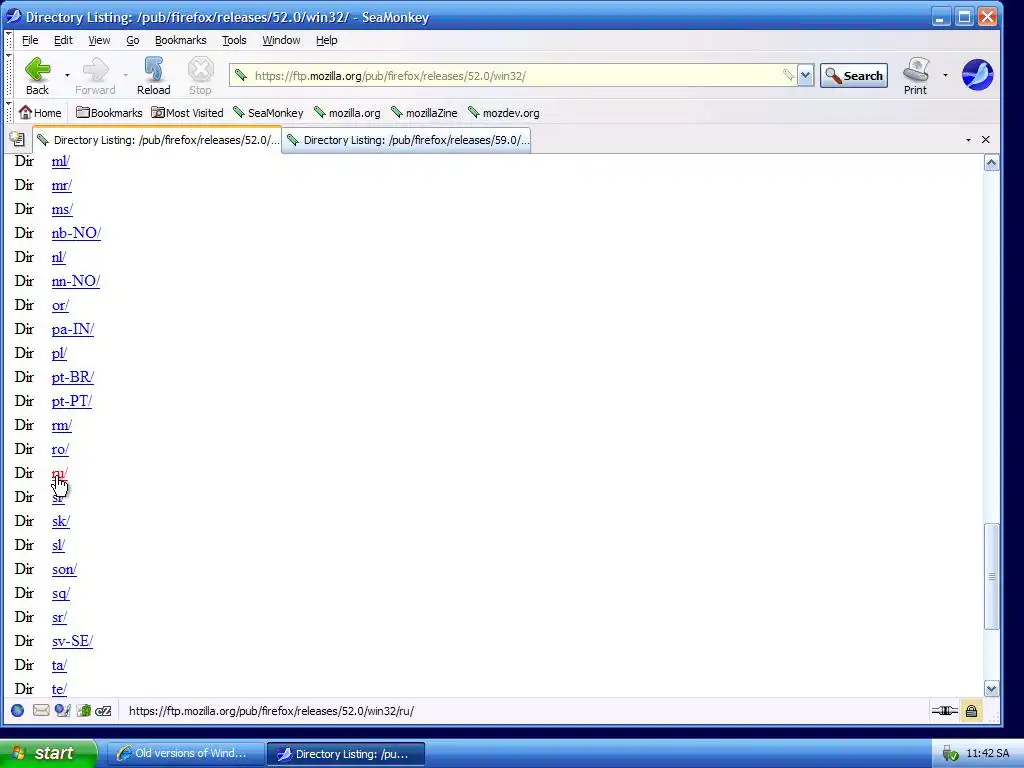Screen dimensions: 1024x768
Task: Open the pt-PT/ directory link
Action: [72, 401]
